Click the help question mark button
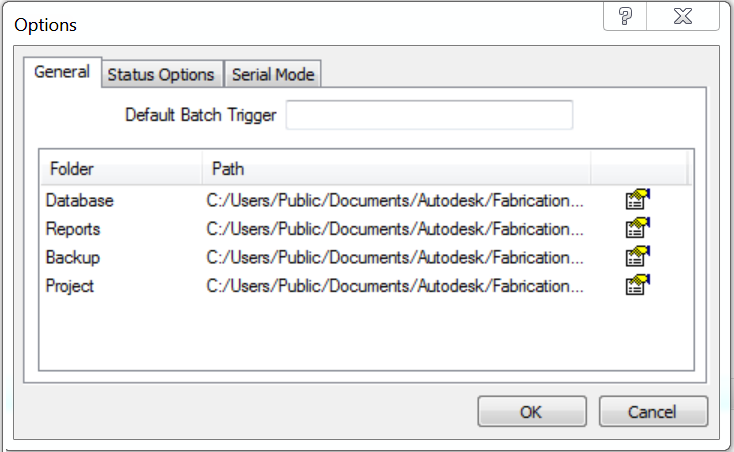 coord(625,17)
